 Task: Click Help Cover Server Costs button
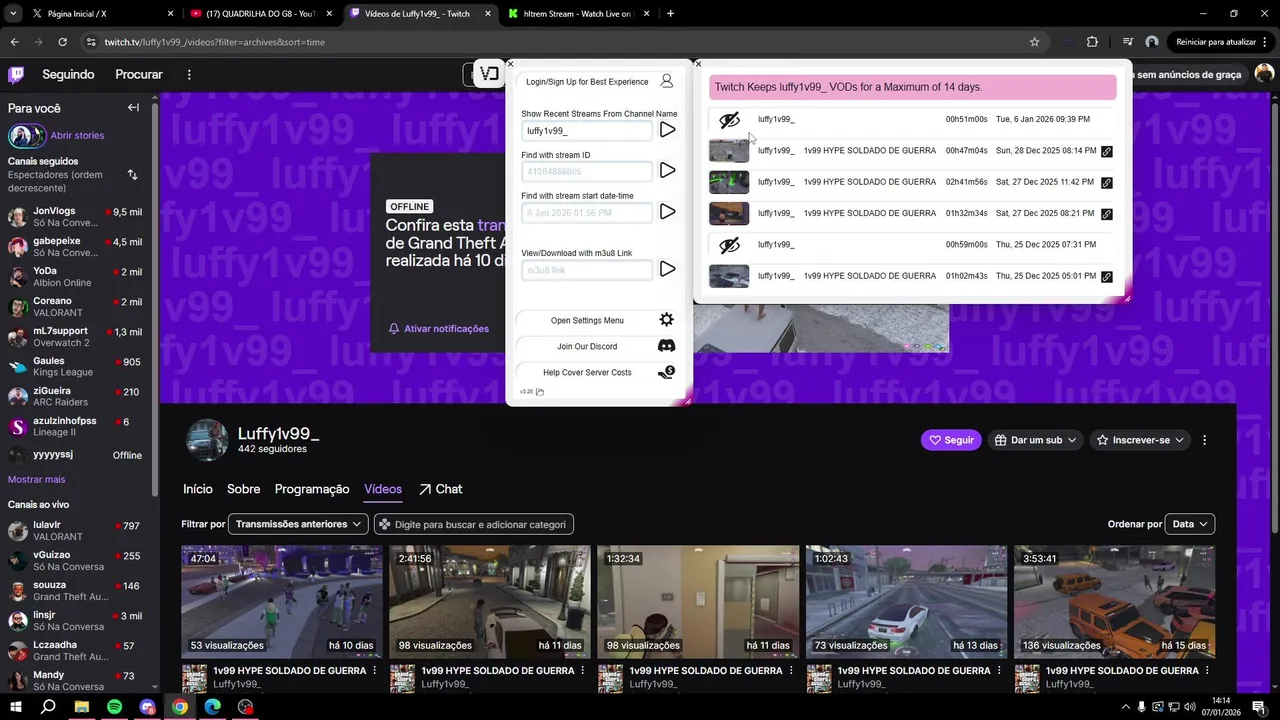tap(587, 372)
